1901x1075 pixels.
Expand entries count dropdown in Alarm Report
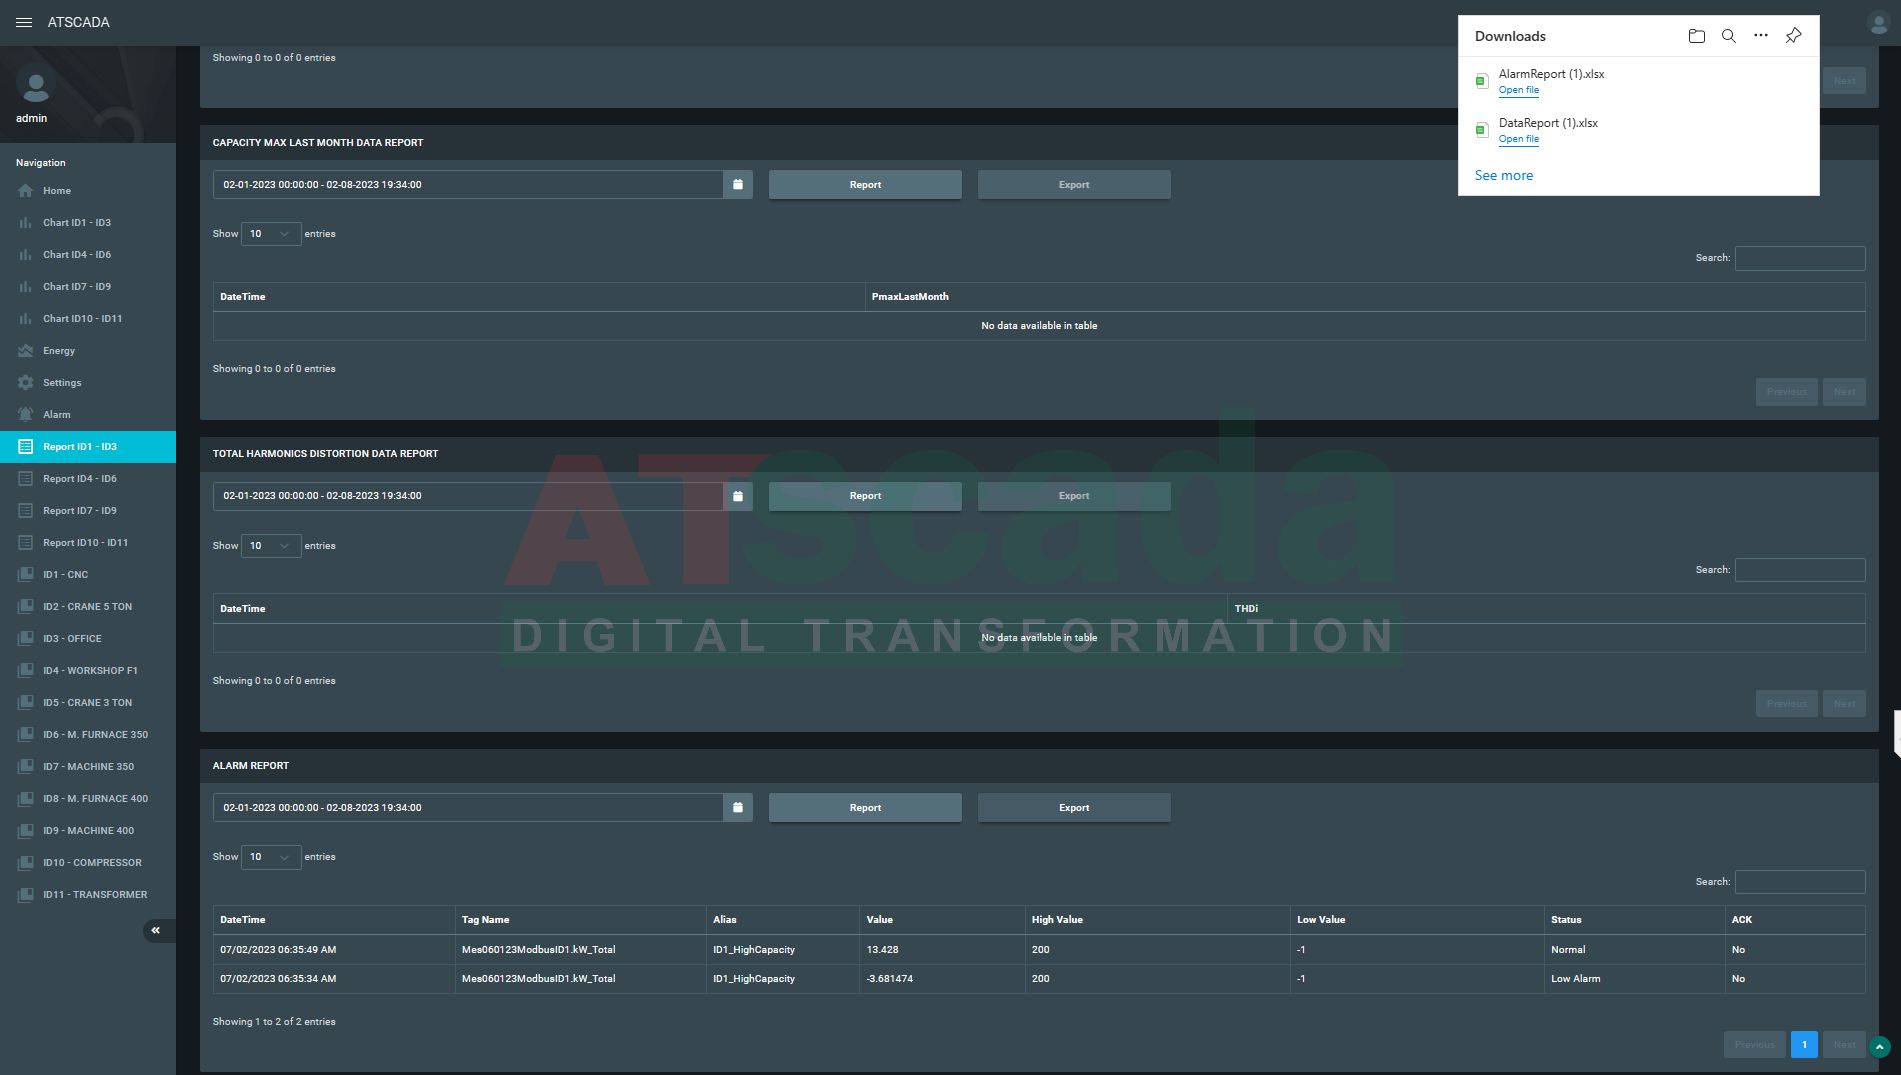(270, 857)
